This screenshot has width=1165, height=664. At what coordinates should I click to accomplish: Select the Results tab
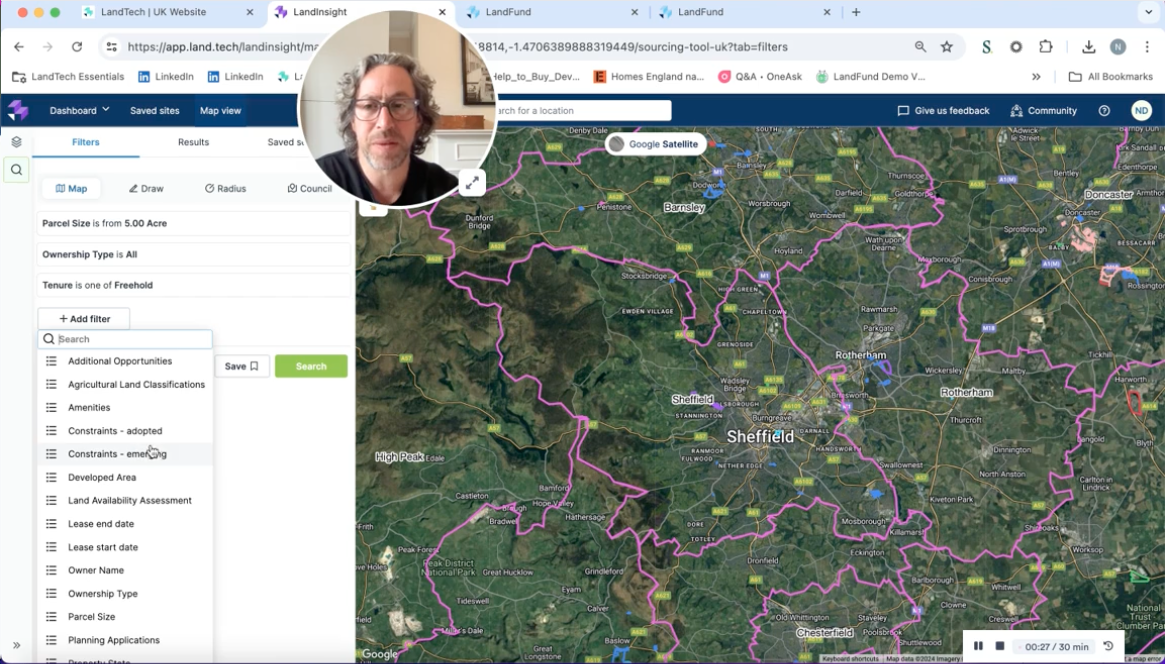193,142
